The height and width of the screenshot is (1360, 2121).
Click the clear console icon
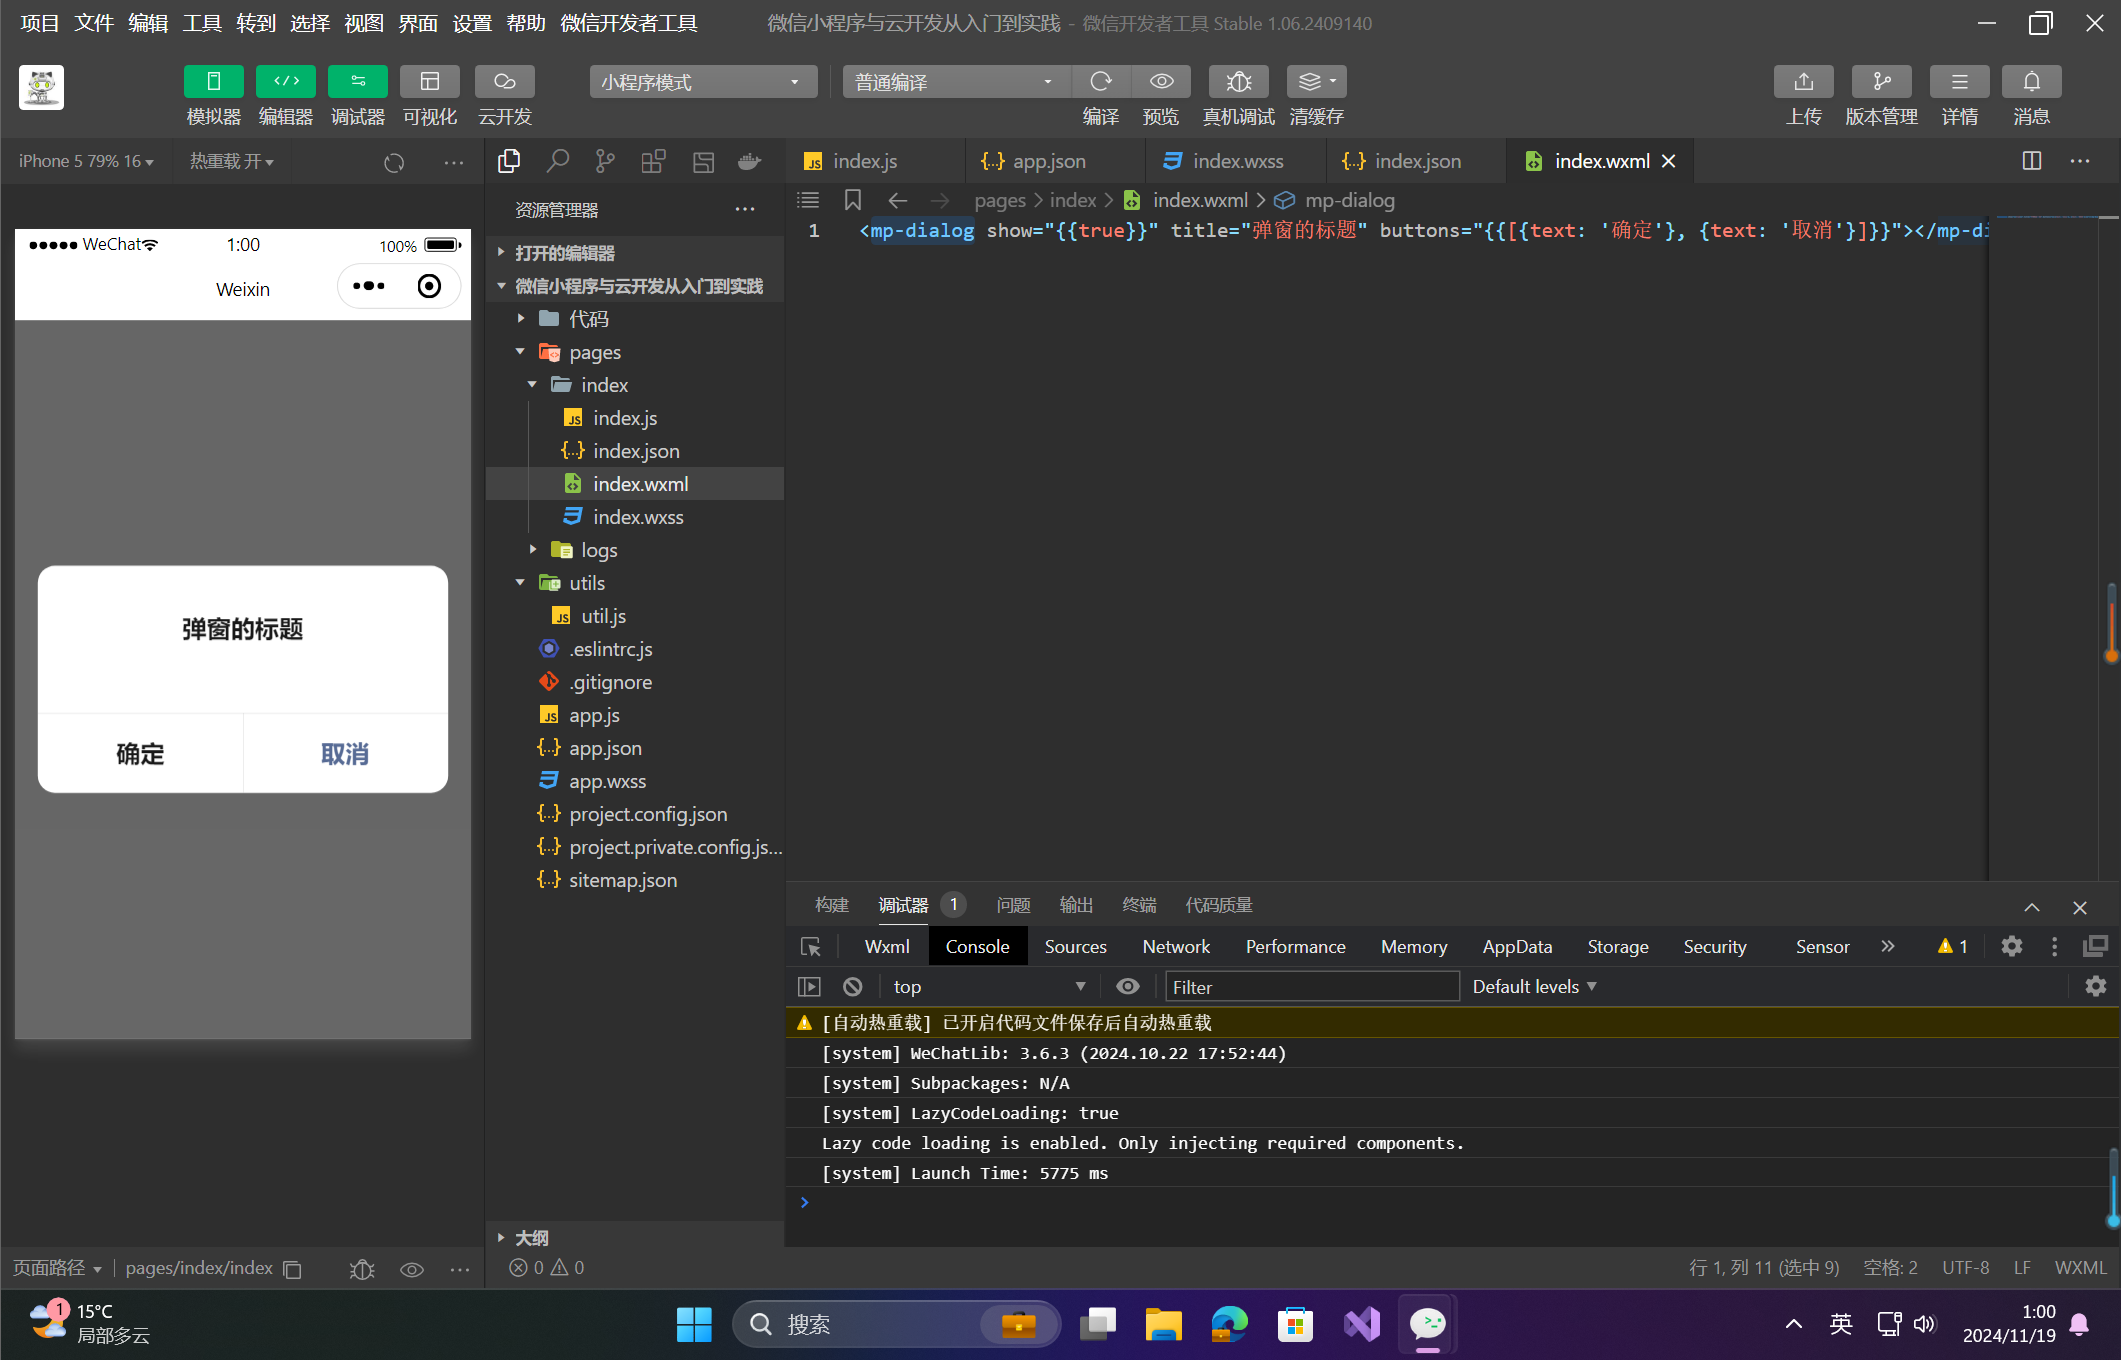(x=852, y=987)
